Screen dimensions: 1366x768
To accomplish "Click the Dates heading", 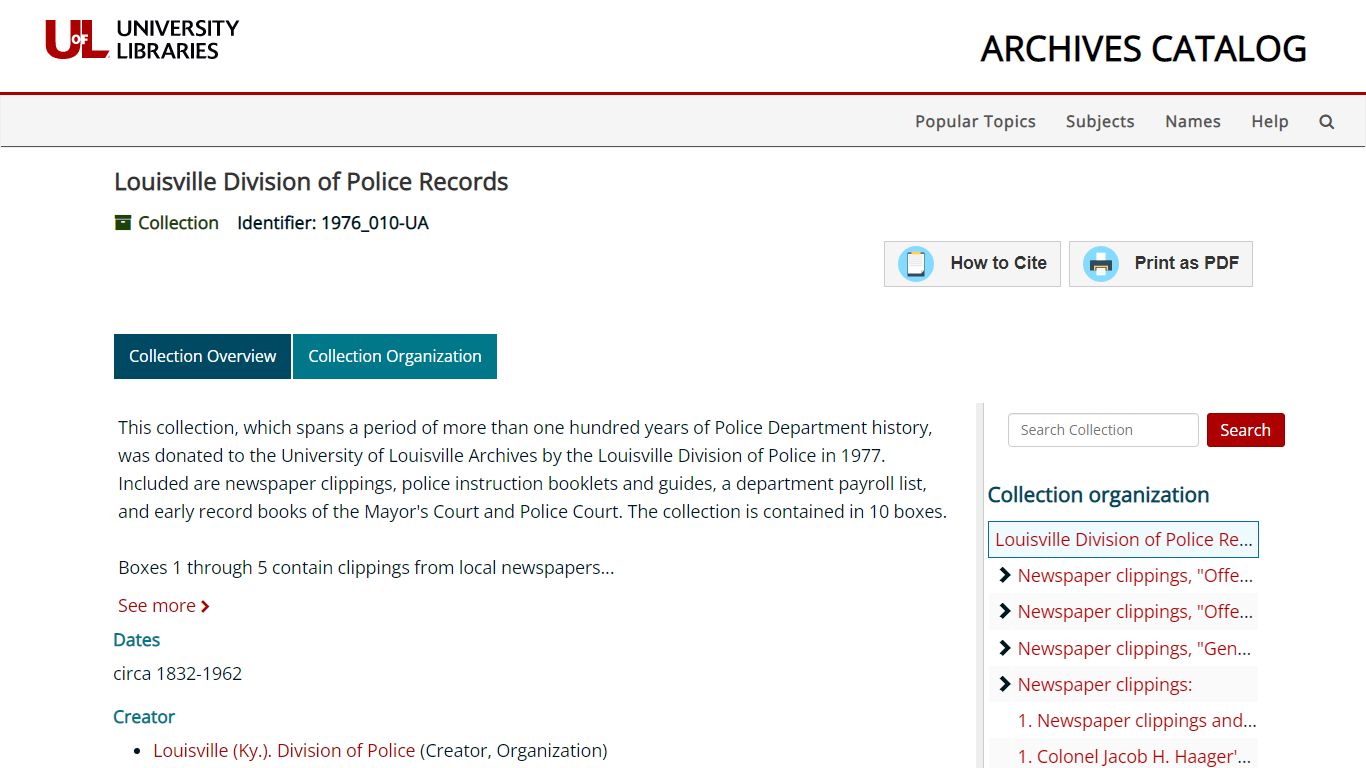I will pyautogui.click(x=137, y=640).
